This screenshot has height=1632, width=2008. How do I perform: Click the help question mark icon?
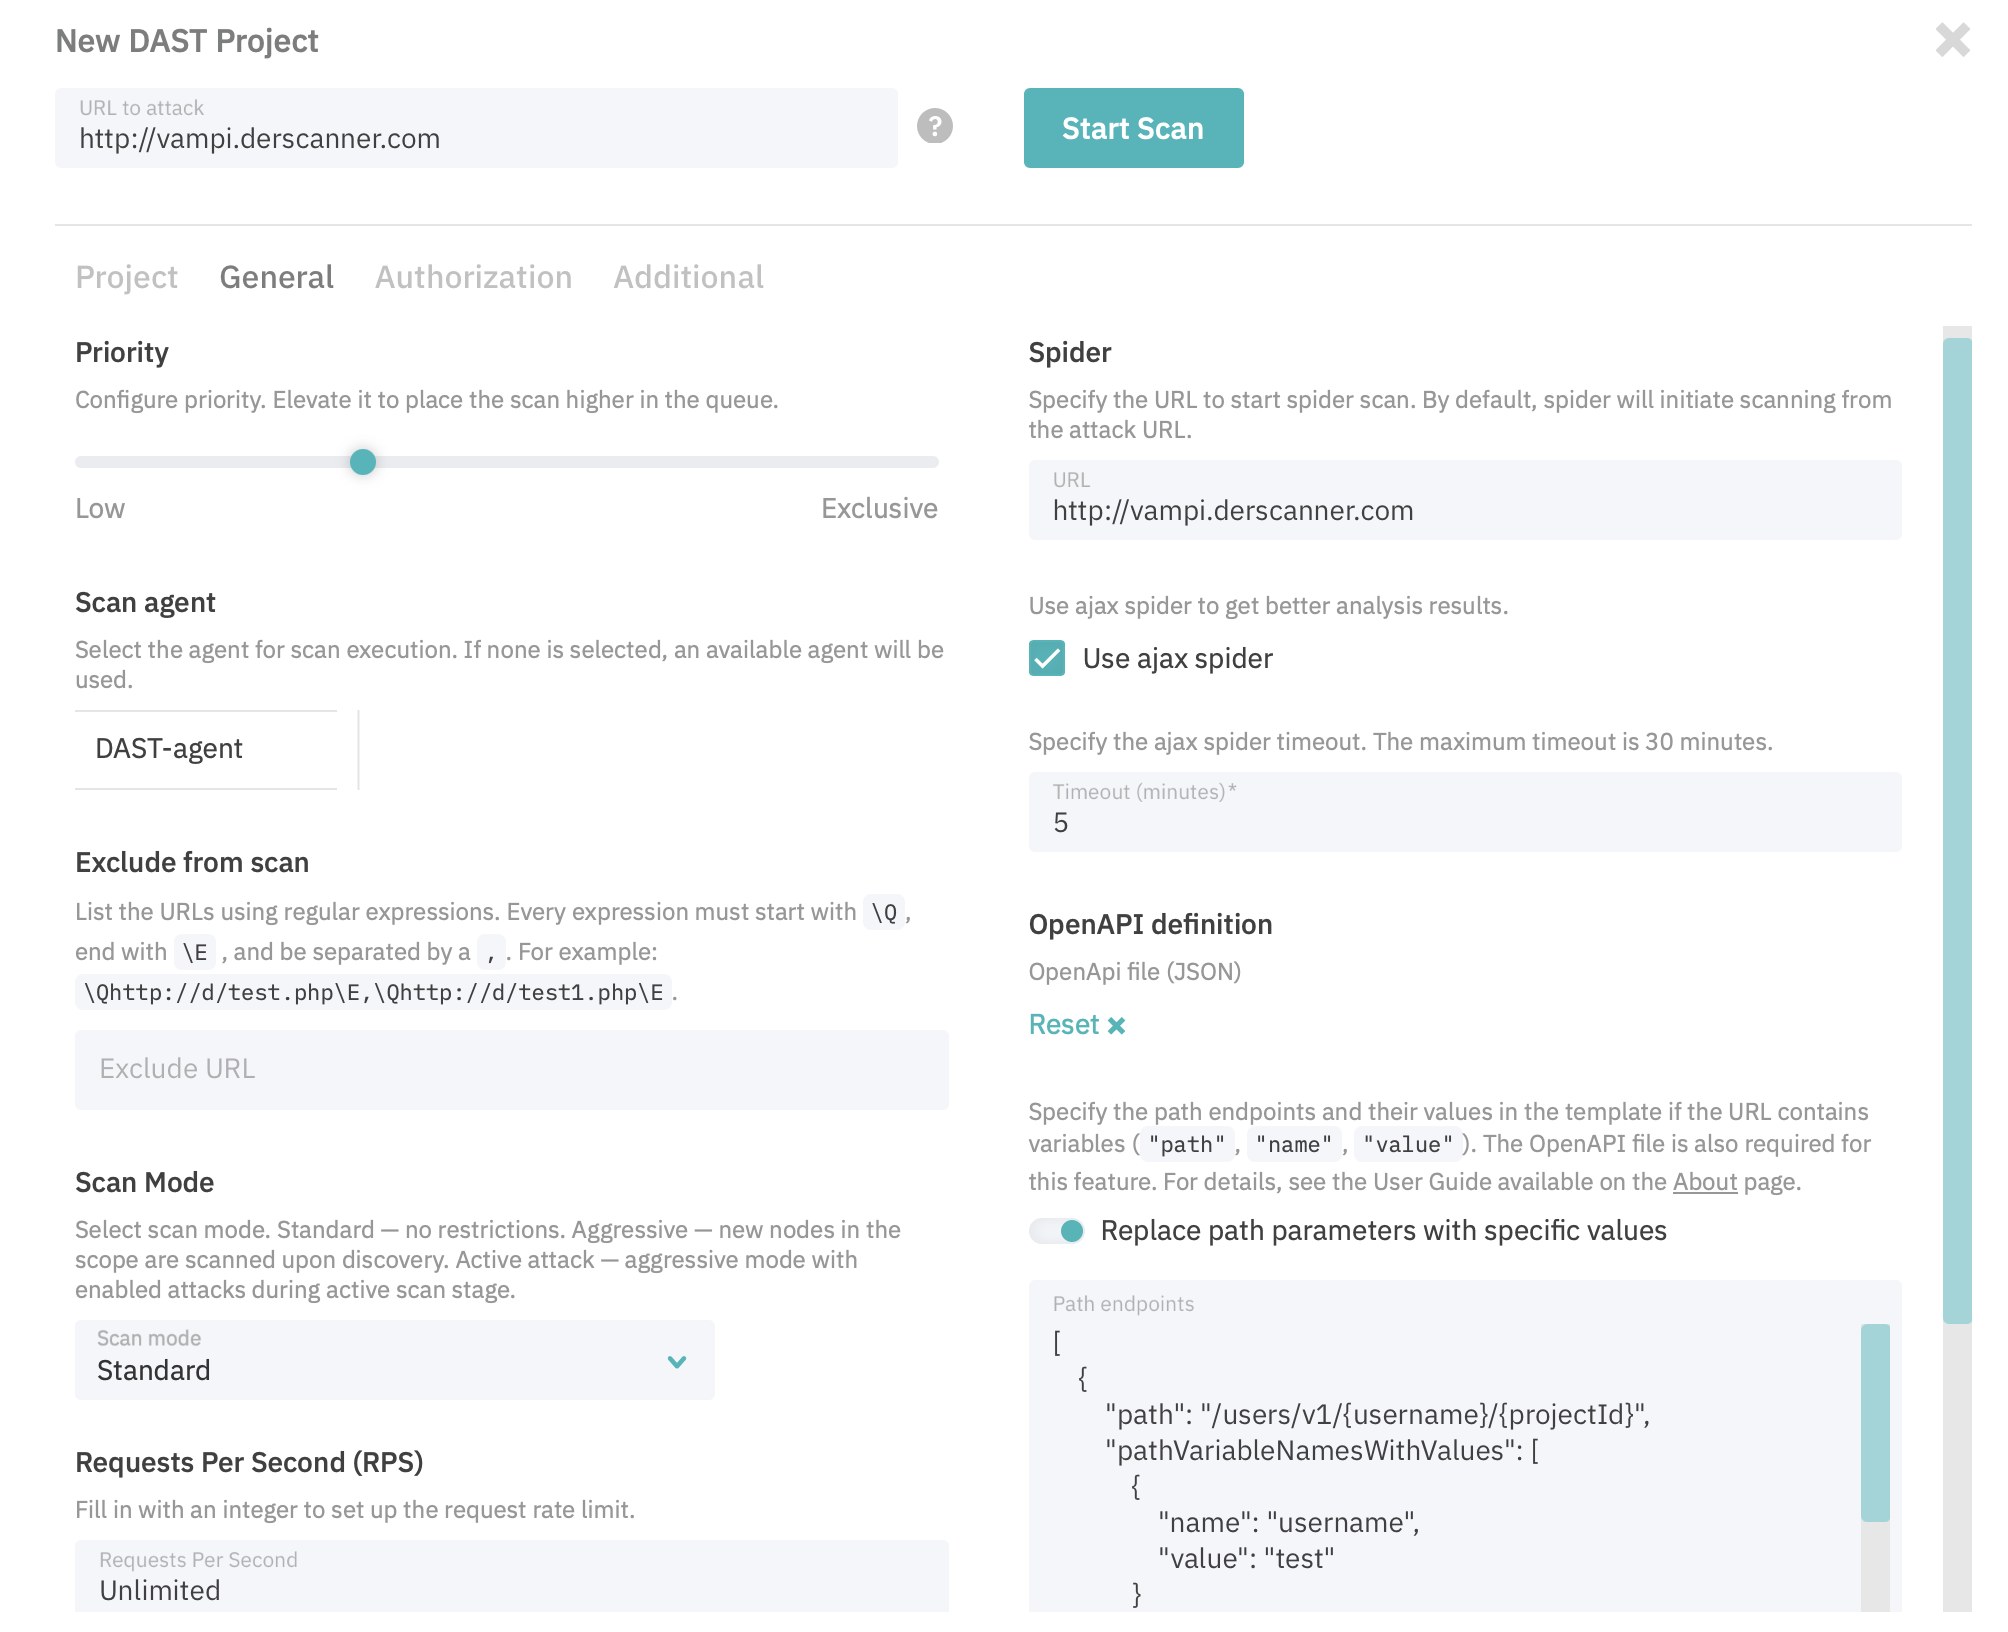(934, 126)
